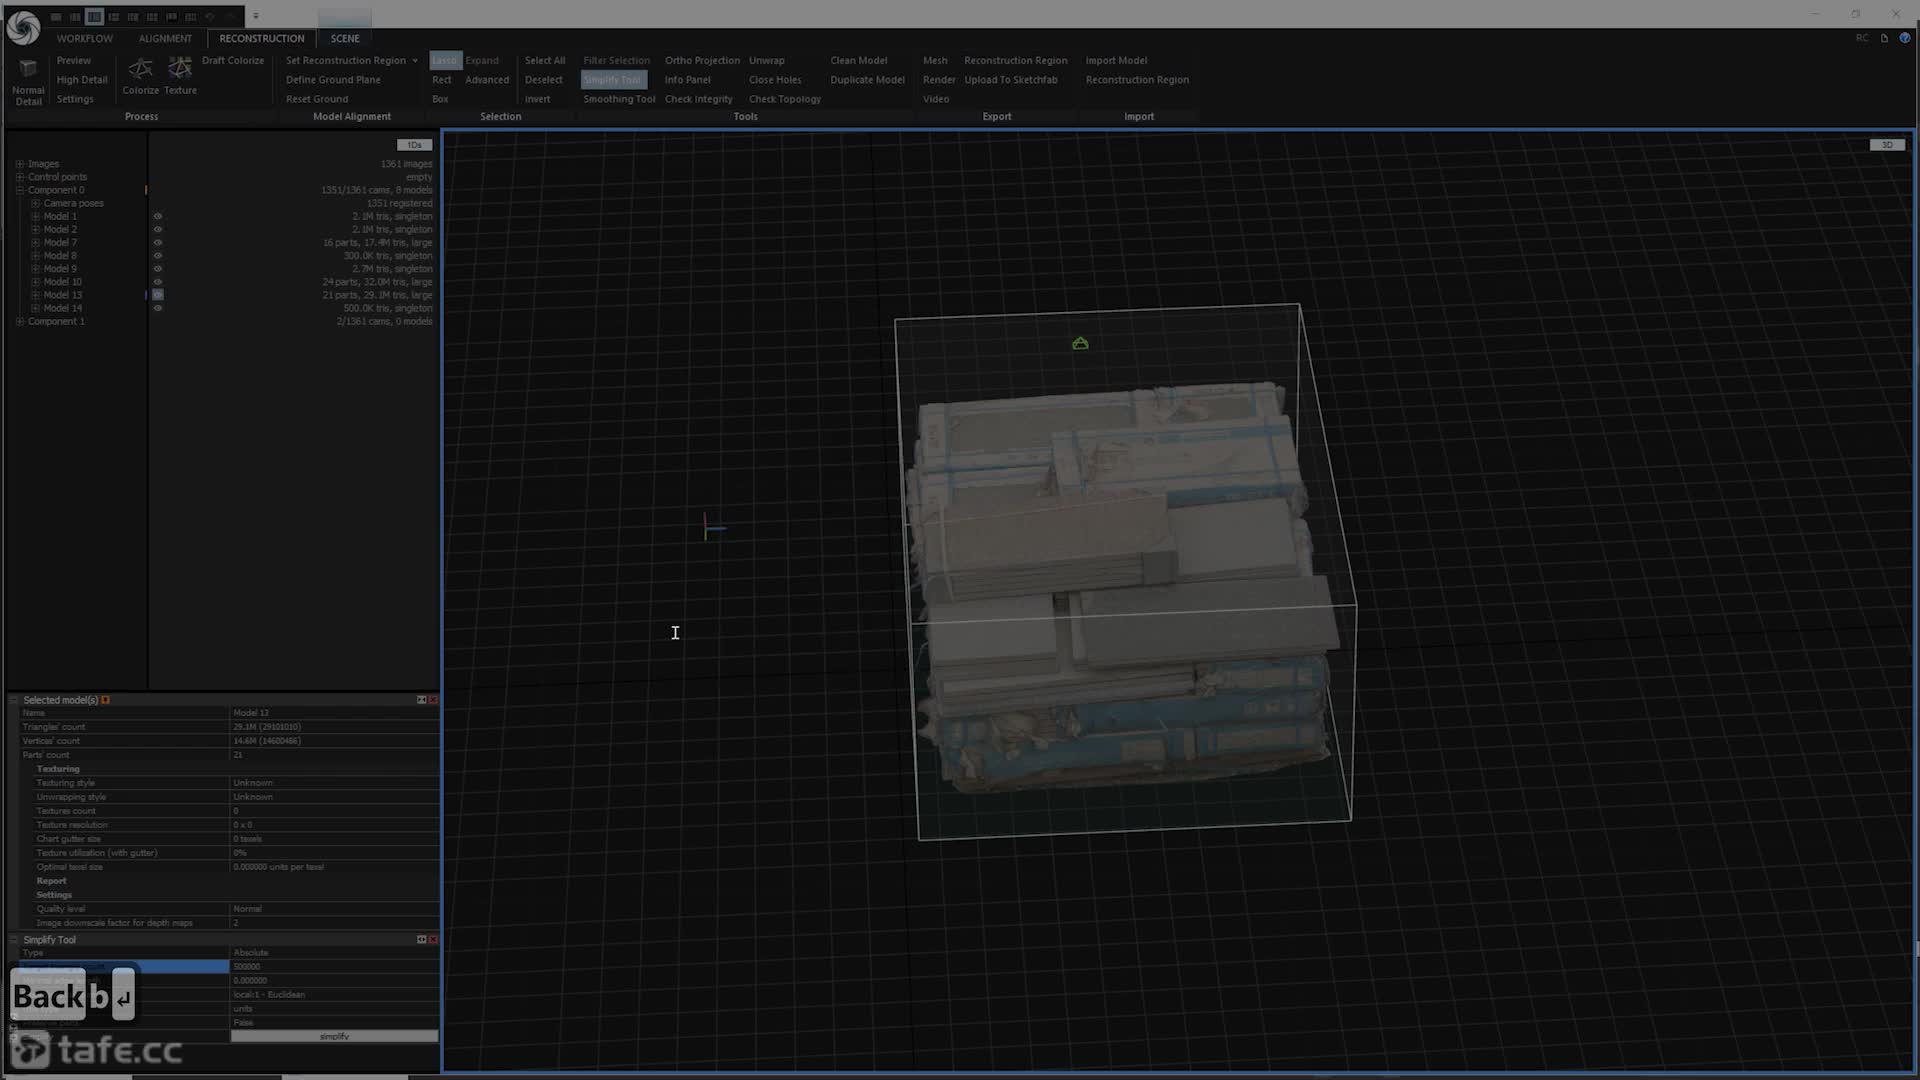
Task: Click Close Holes in Tools
Action: 775,80
